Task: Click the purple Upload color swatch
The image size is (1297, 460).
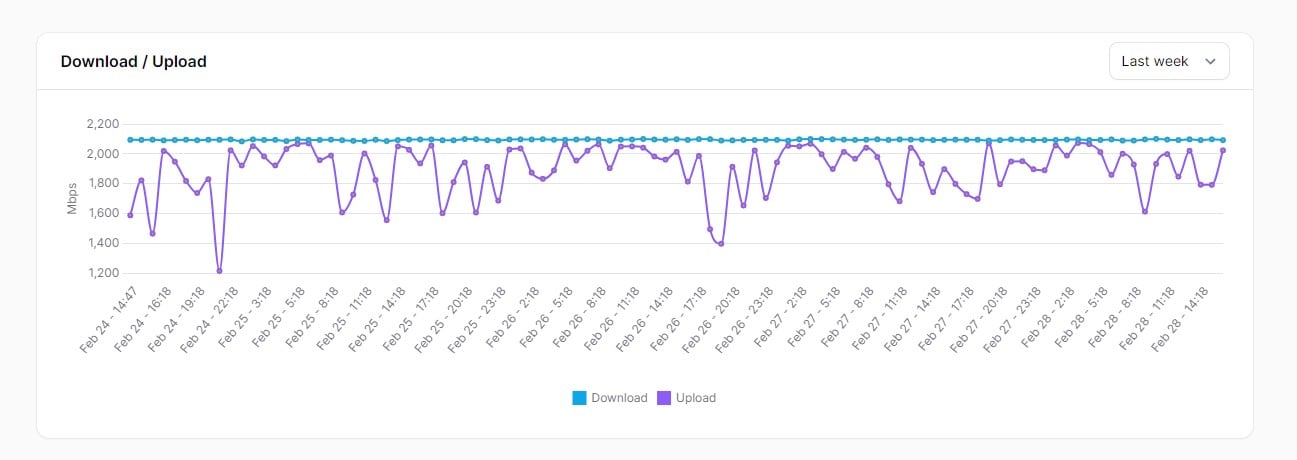Action: pyautogui.click(x=664, y=398)
